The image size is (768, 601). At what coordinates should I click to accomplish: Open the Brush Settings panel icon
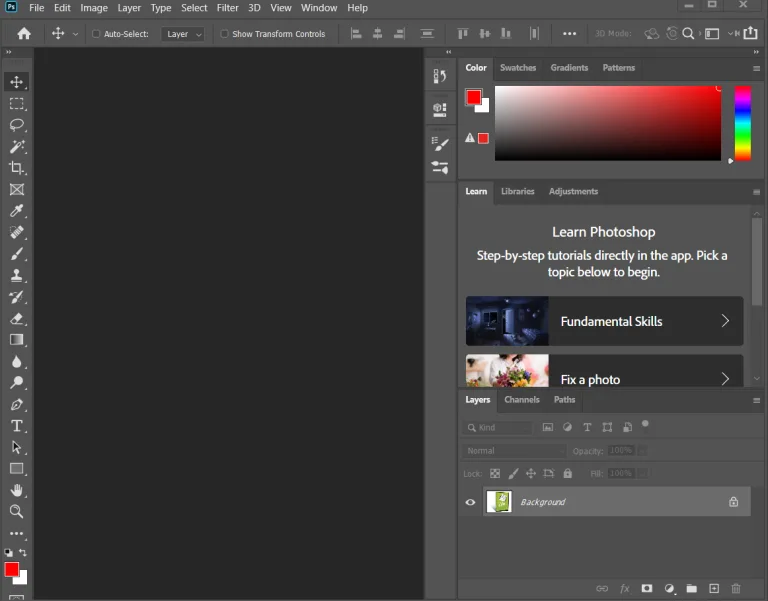[440, 144]
